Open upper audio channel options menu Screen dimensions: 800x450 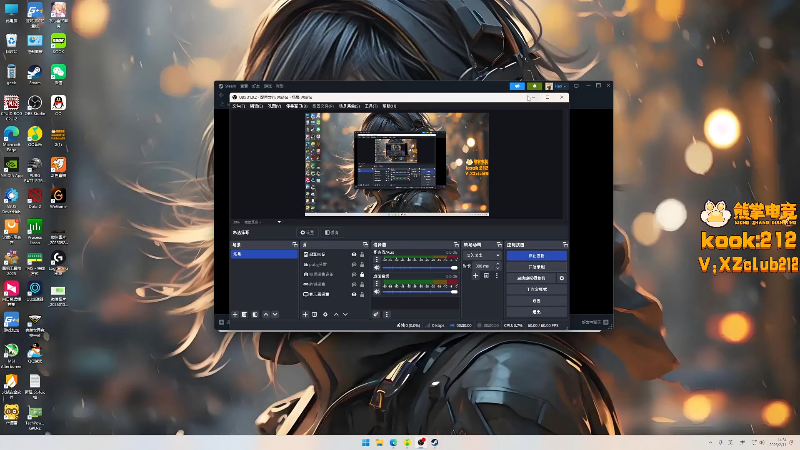377,259
